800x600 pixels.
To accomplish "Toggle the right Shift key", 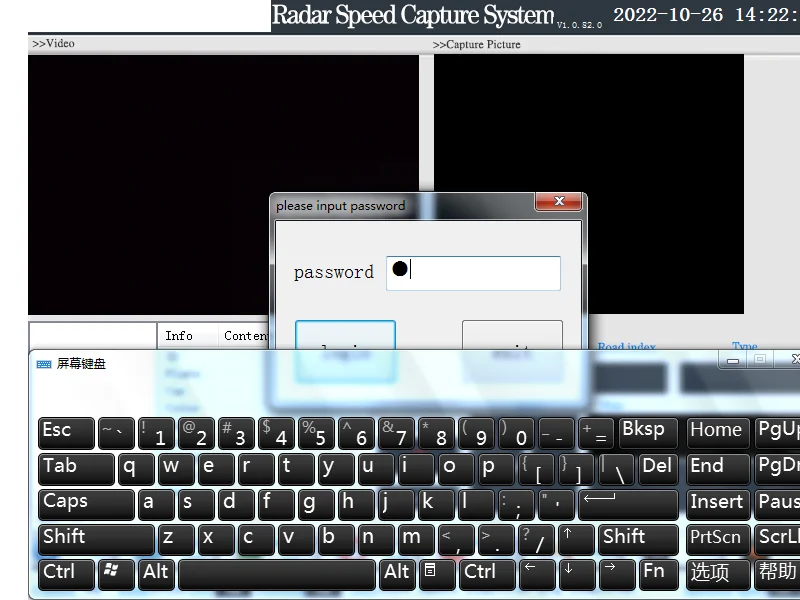I will (638, 539).
